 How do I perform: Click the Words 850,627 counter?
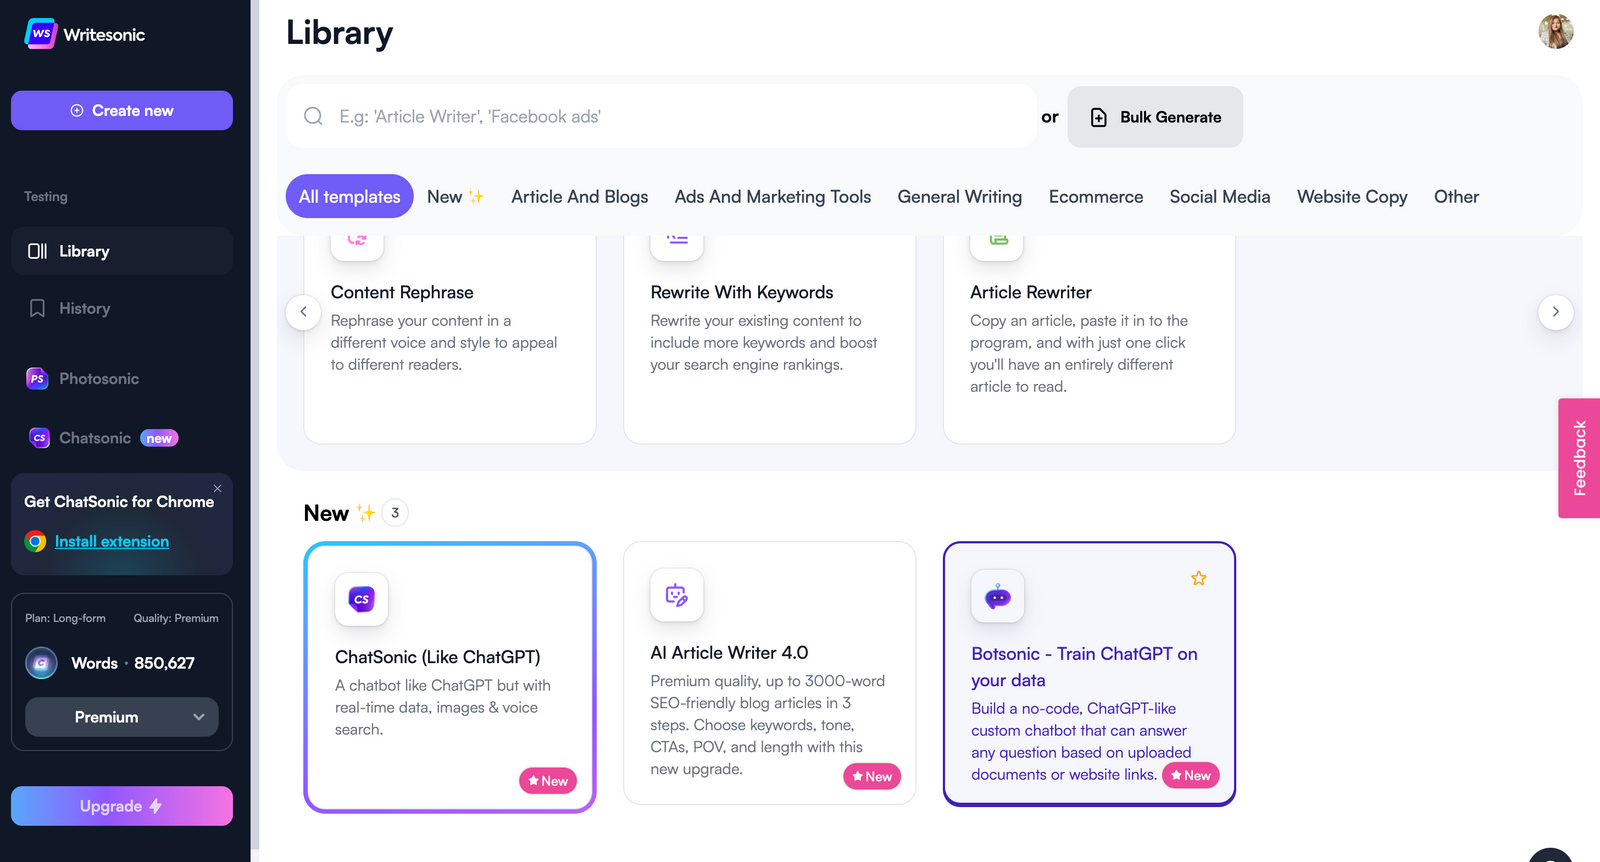pyautogui.click(x=133, y=663)
